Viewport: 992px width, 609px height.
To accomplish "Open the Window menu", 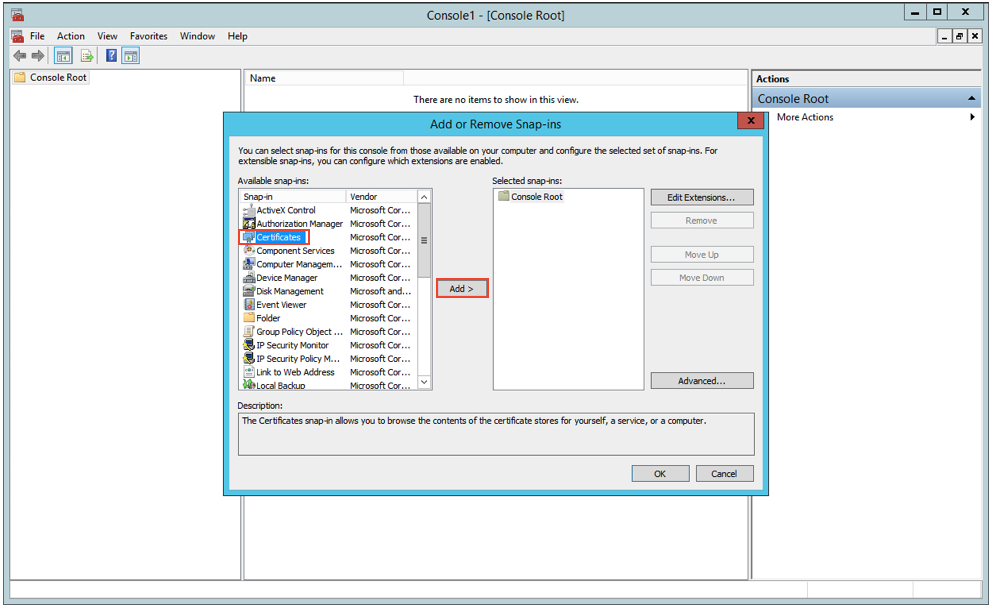I will tap(197, 36).
